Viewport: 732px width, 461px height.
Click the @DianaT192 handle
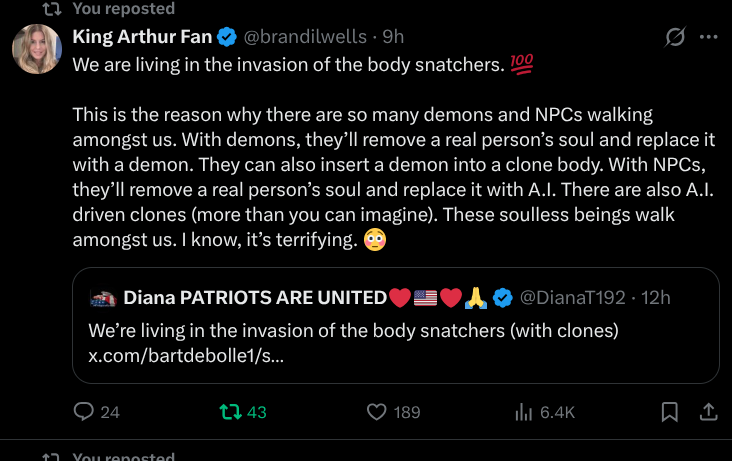[x=573, y=297]
